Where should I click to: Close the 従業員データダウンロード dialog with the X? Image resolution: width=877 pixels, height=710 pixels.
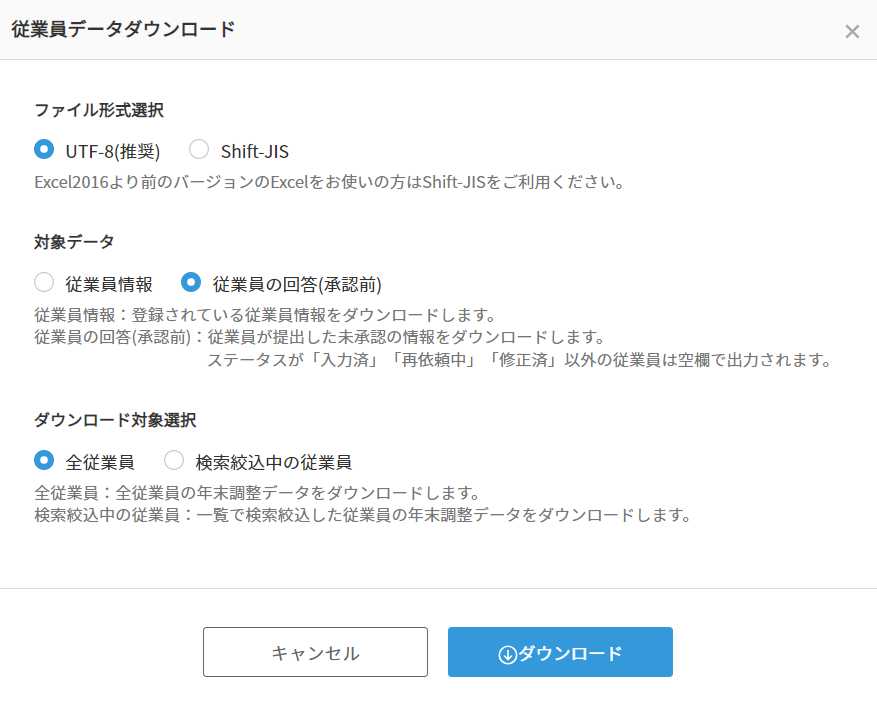click(852, 31)
